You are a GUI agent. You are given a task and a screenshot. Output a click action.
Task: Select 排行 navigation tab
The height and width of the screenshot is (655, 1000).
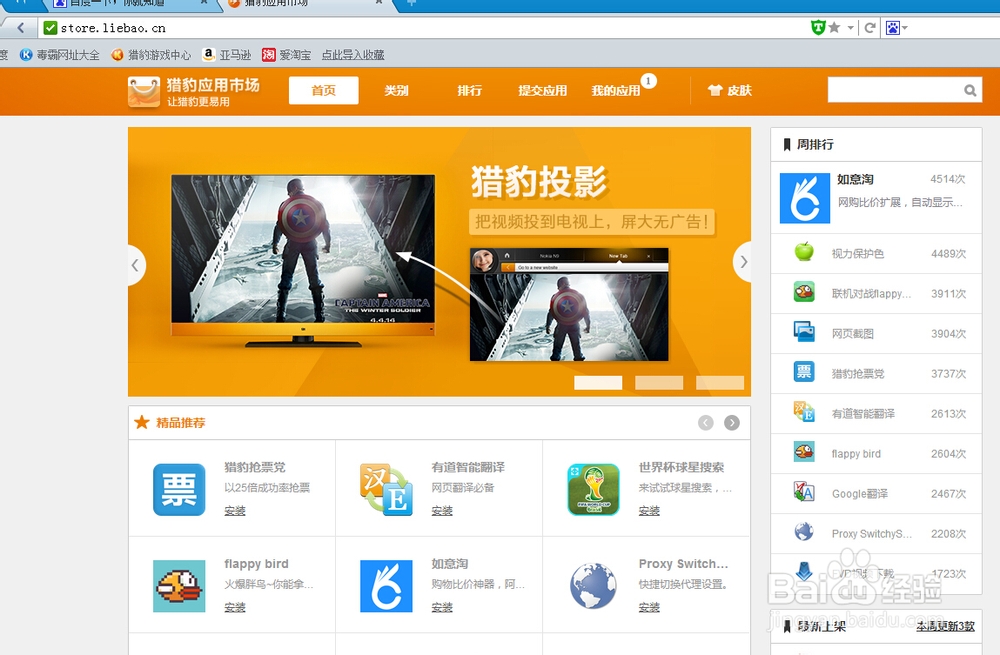point(469,91)
